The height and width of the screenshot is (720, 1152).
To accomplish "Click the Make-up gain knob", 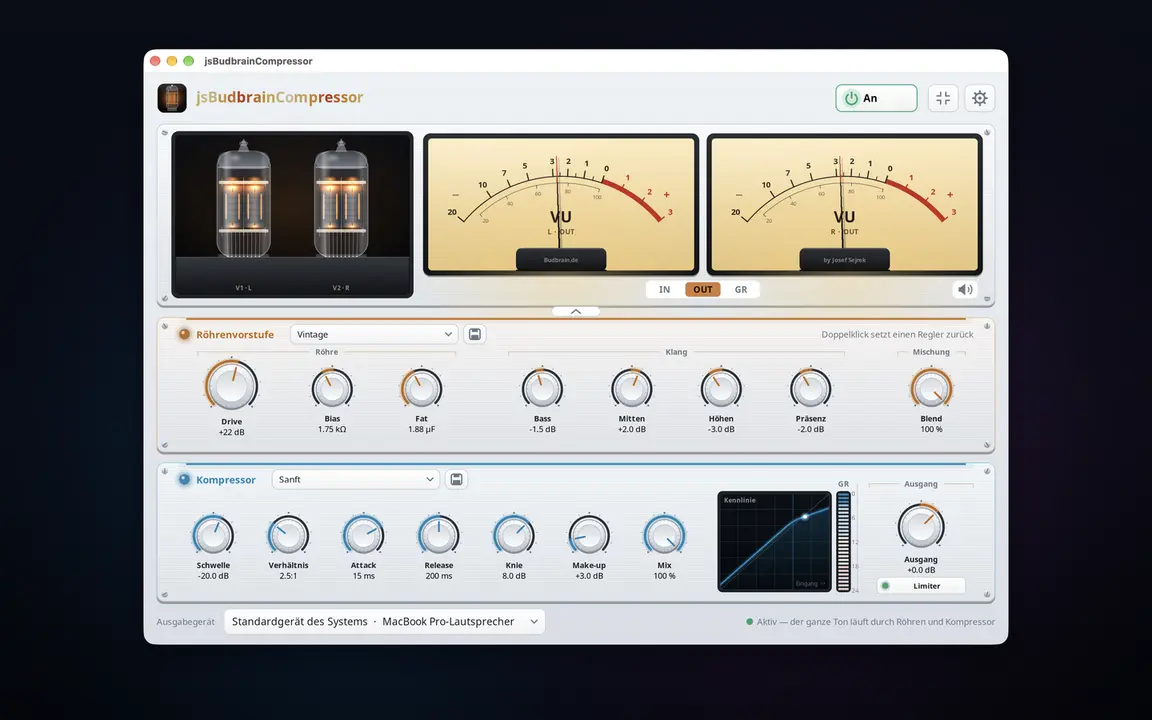I will (589, 535).
